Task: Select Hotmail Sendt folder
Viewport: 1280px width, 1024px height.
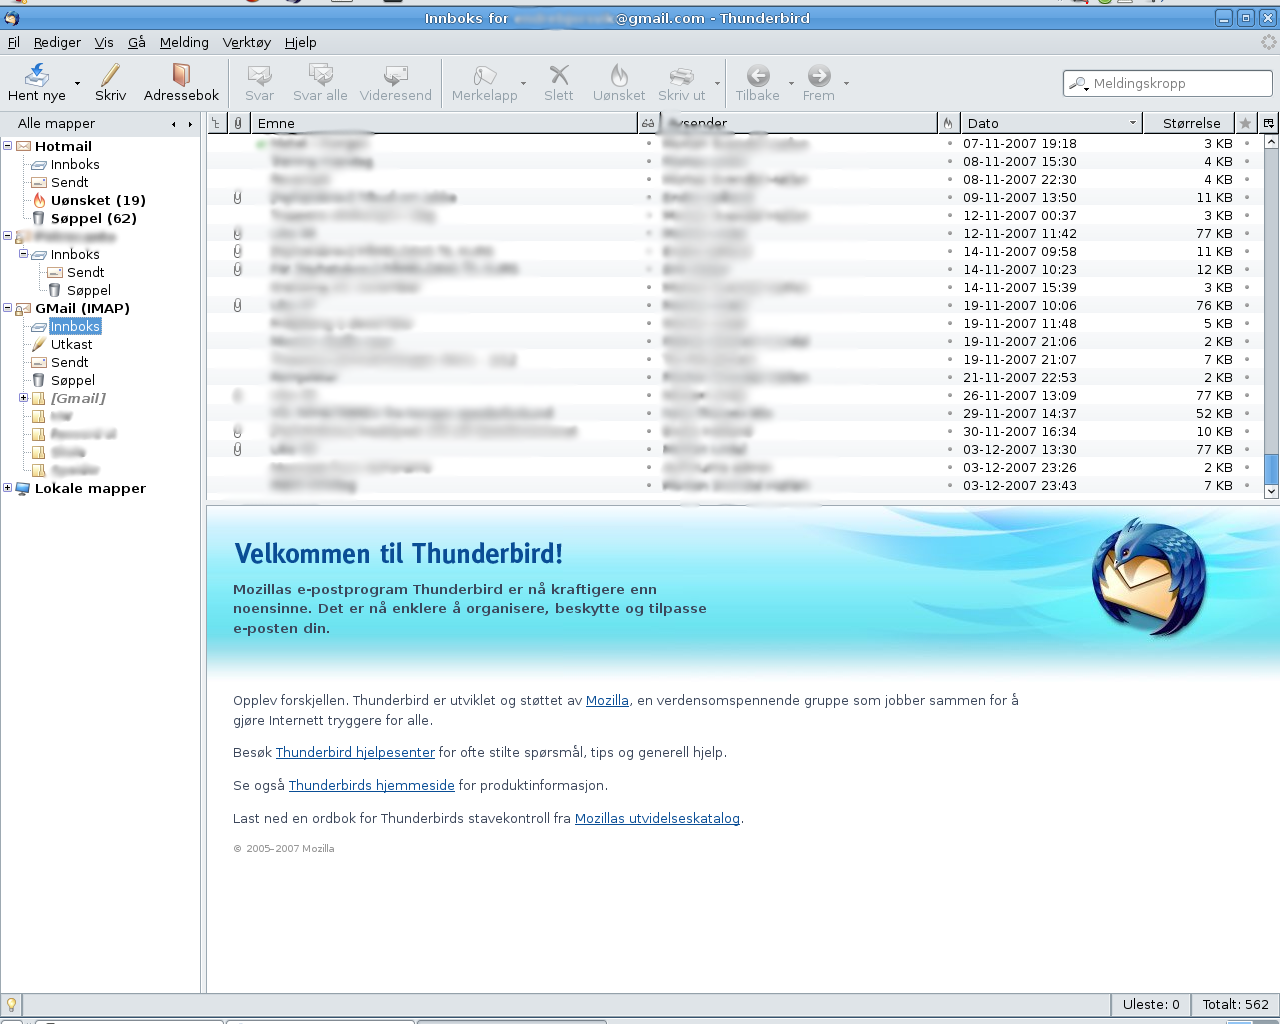Action: (69, 182)
